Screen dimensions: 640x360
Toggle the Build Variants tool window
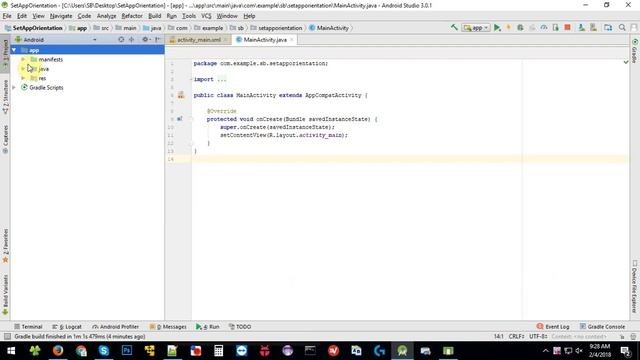pos(5,295)
